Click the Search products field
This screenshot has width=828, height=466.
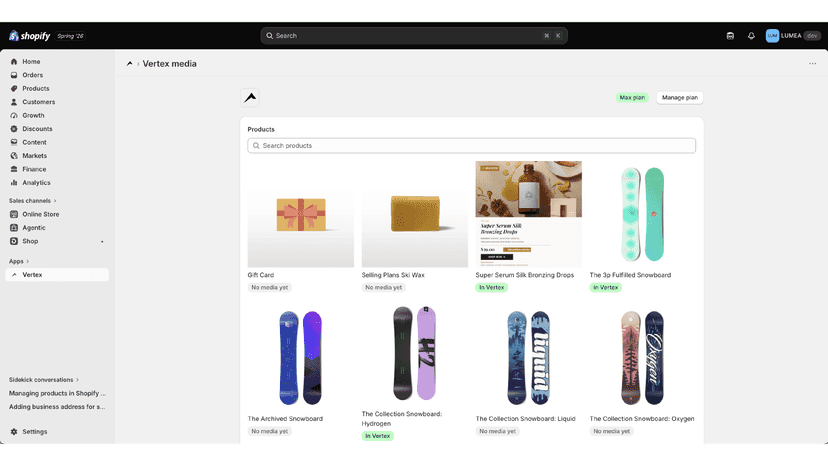point(472,146)
